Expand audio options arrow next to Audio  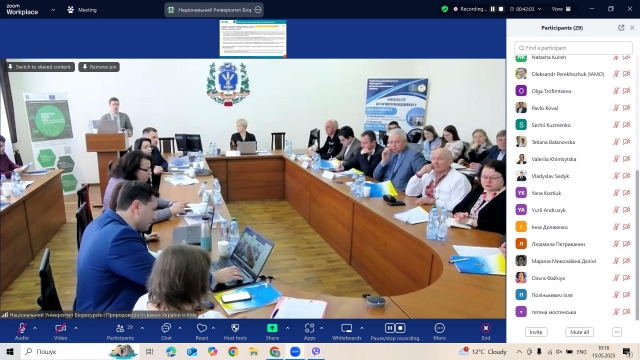[35, 328]
